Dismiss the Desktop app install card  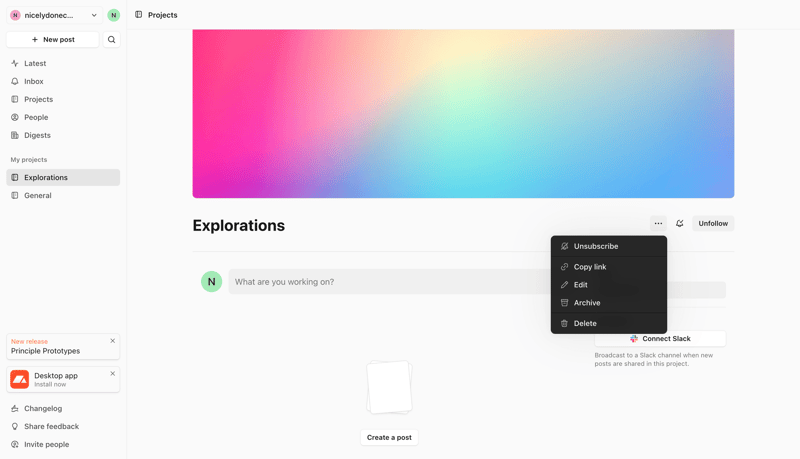pos(113,374)
